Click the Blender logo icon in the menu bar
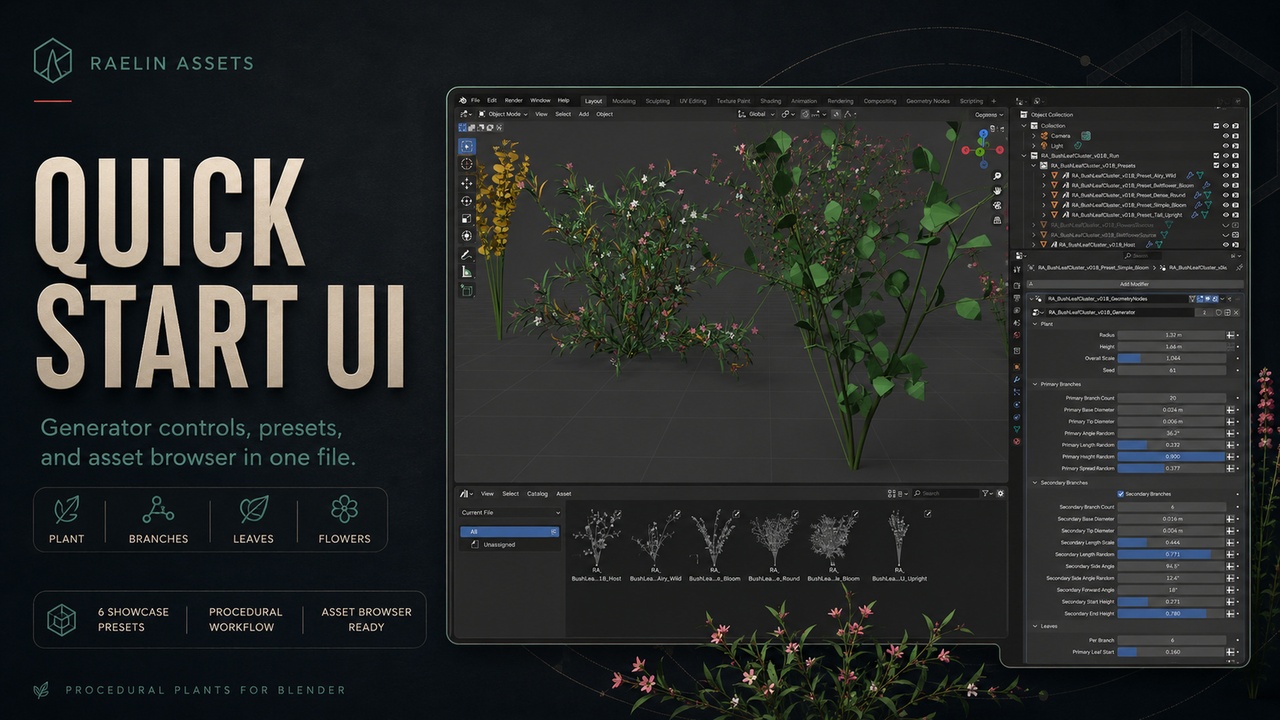This screenshot has height=720, width=1280. (x=463, y=100)
